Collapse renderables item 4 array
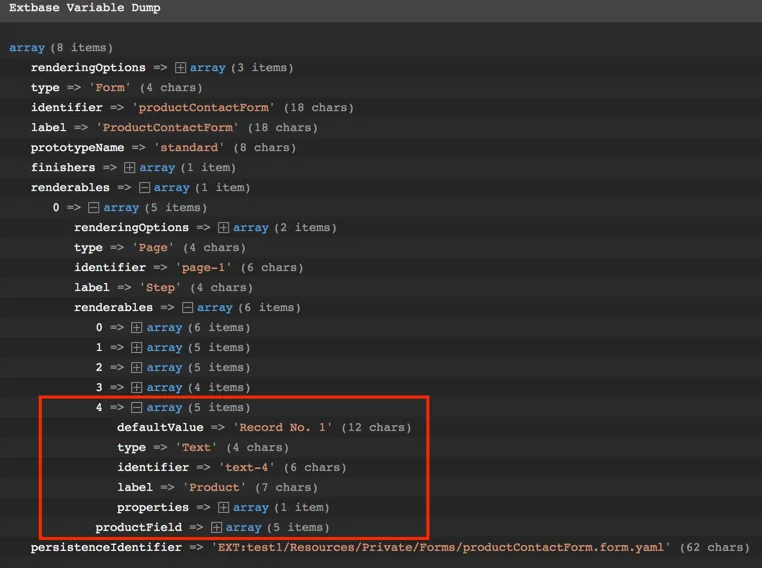The image size is (762, 568). point(137,407)
